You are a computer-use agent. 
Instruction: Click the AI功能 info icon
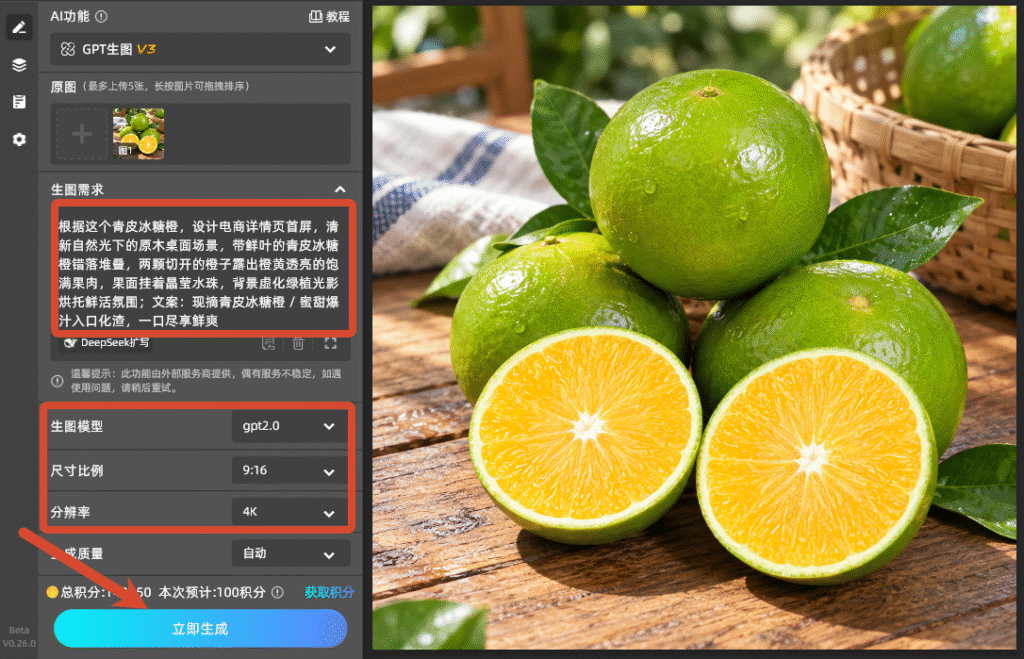tap(101, 16)
